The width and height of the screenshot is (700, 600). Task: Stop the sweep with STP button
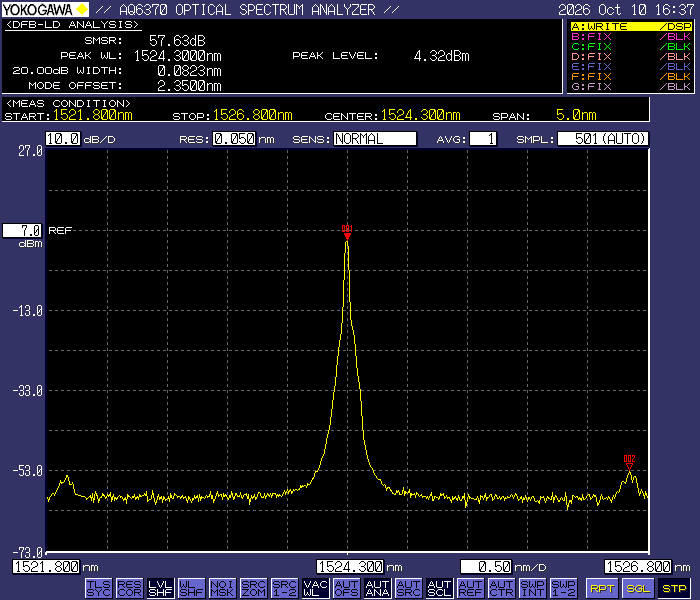pos(674,588)
